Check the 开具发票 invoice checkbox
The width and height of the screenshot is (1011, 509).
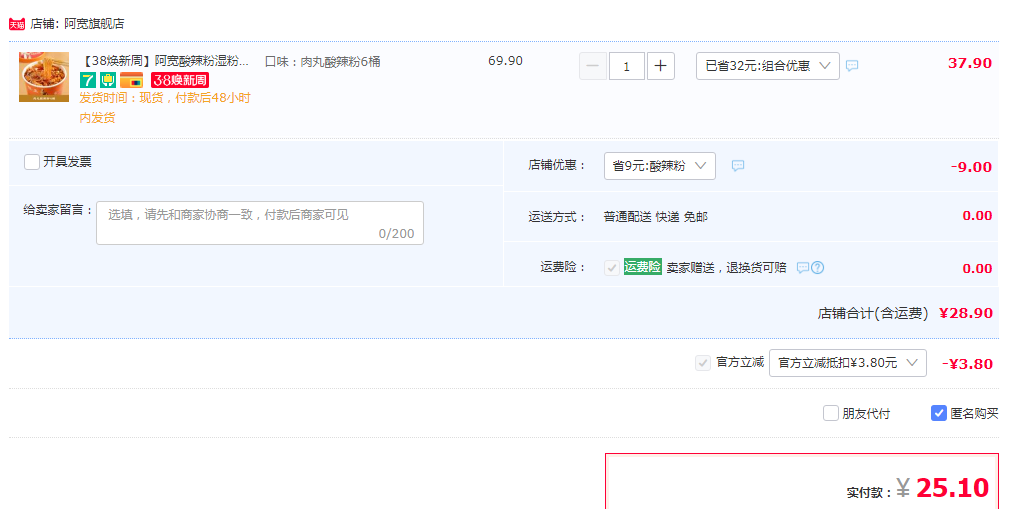(x=32, y=162)
